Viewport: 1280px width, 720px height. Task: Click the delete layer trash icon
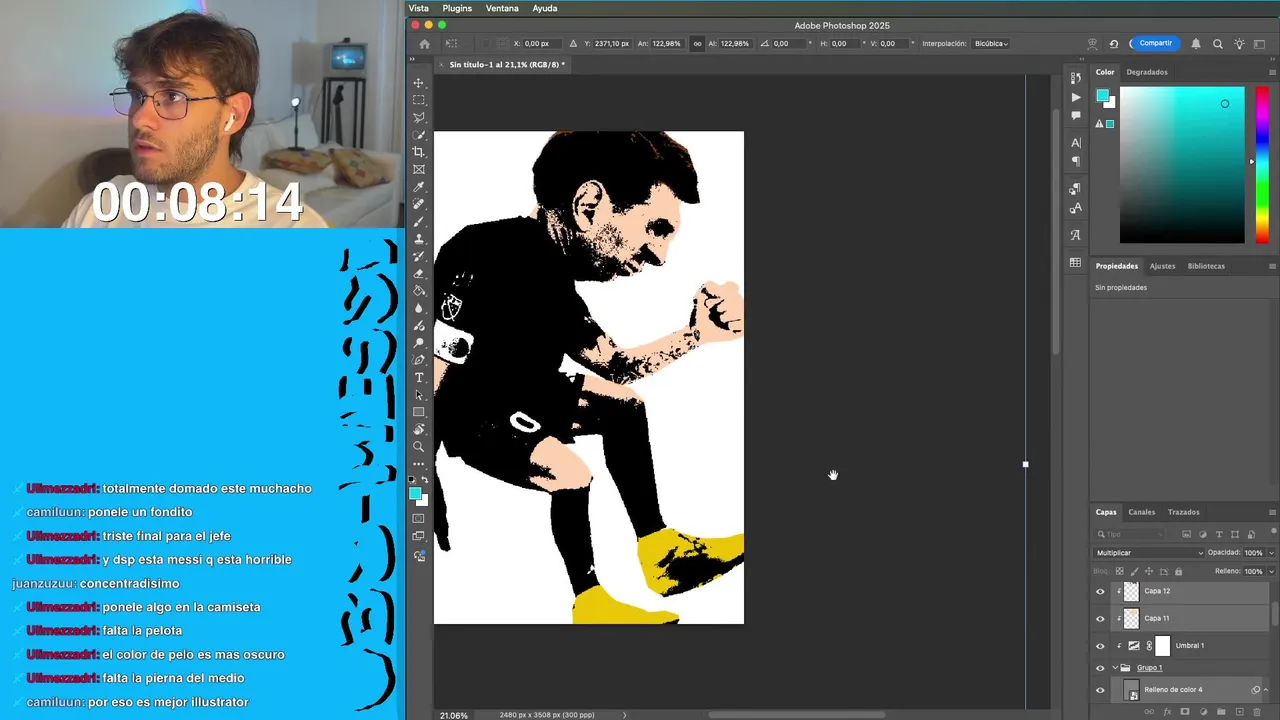click(x=1257, y=712)
